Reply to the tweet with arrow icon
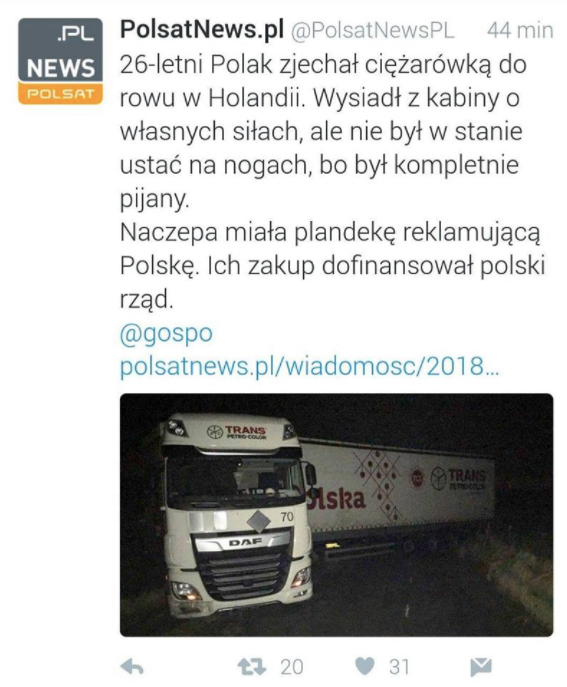This screenshot has width=567, height=687. (132, 667)
